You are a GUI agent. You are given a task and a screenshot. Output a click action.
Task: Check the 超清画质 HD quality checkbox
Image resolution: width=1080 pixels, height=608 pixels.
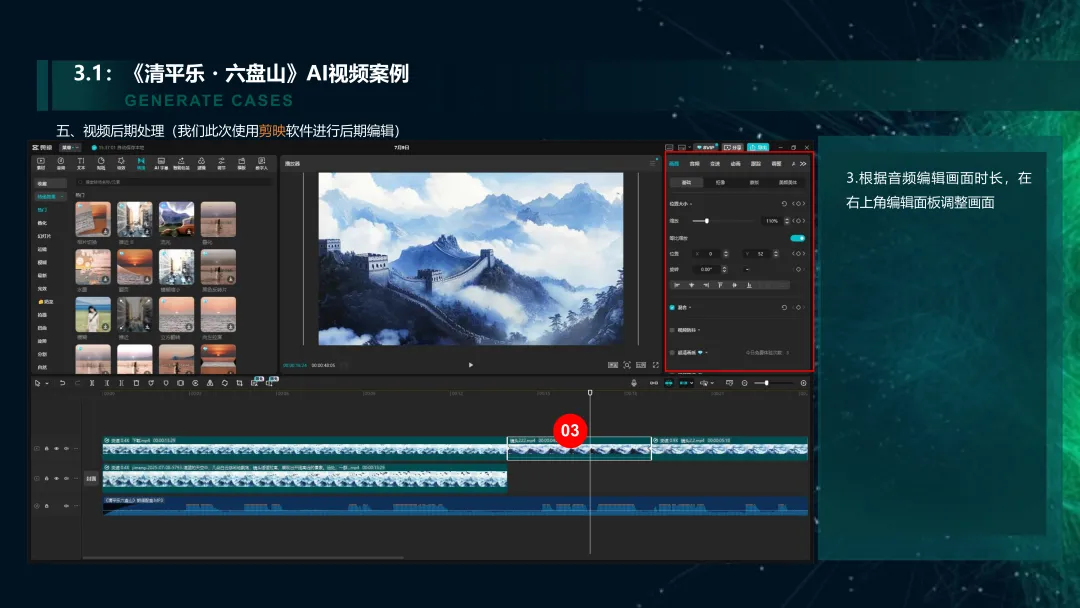(x=672, y=353)
